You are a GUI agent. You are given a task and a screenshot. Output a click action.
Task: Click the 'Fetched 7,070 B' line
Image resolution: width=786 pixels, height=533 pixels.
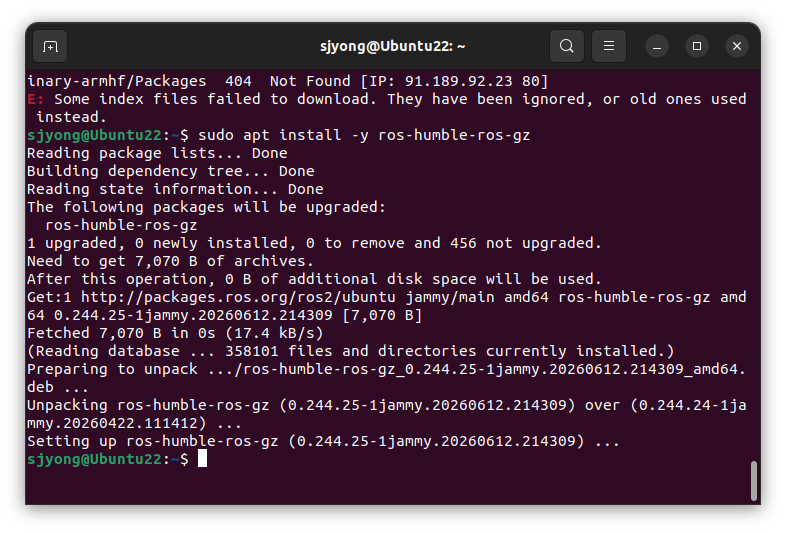(x=175, y=333)
